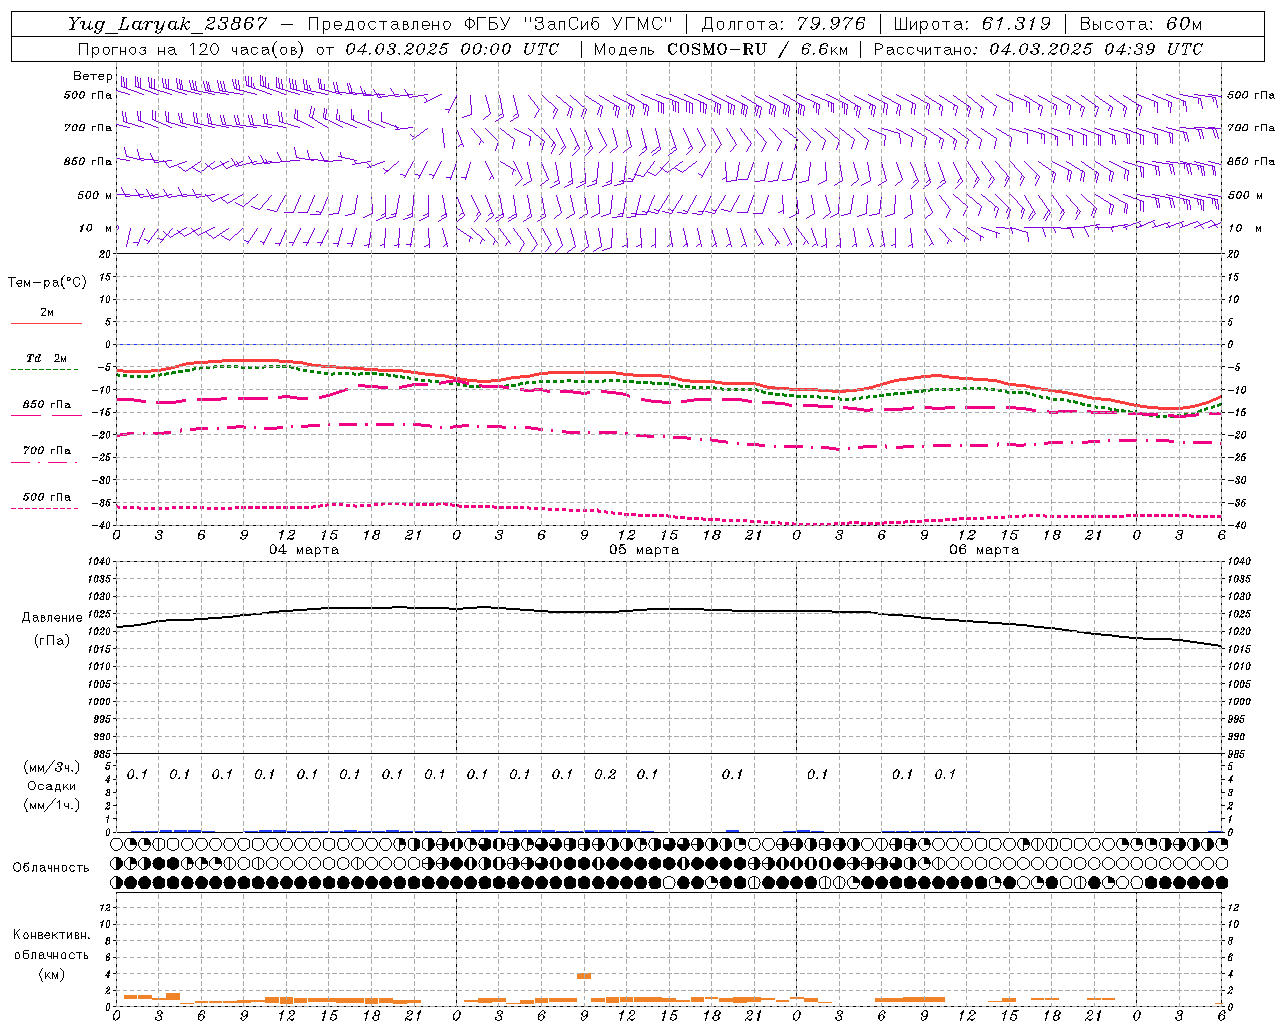This screenshot has height=1024, width=1280.
Task: Click the Осадки precipitation label
Action: coord(52,786)
